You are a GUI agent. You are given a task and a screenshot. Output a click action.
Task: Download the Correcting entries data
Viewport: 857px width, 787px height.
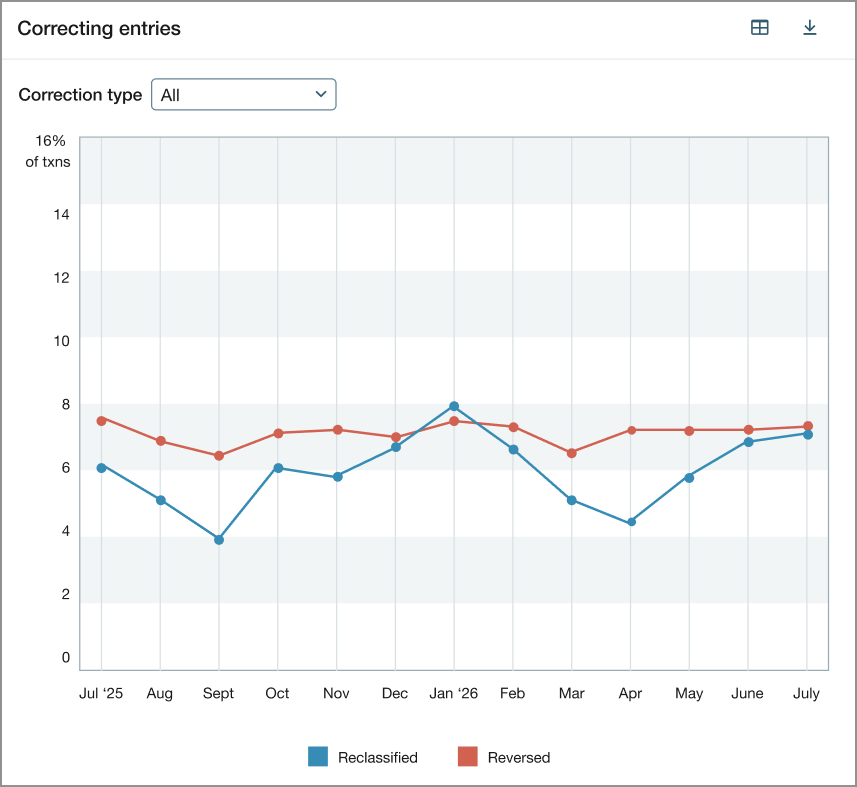pos(810,27)
